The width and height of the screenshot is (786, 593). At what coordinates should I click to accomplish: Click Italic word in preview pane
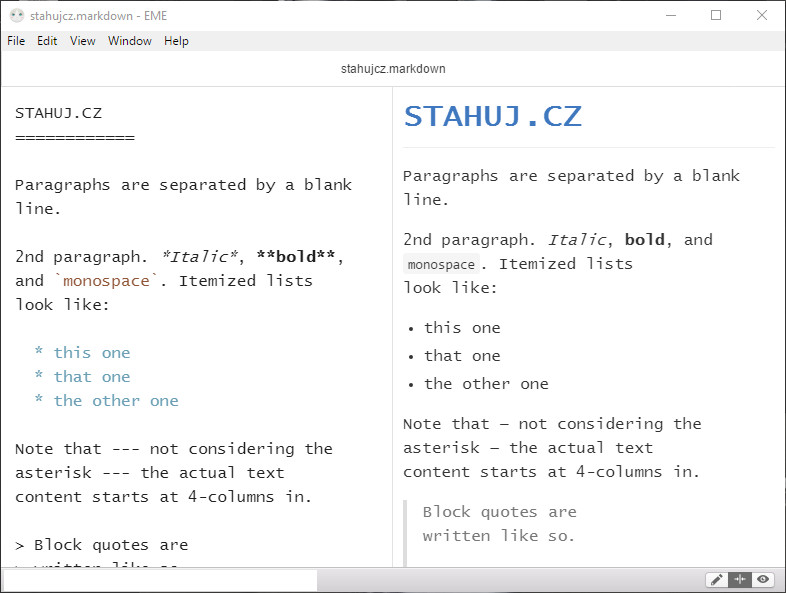tap(576, 240)
